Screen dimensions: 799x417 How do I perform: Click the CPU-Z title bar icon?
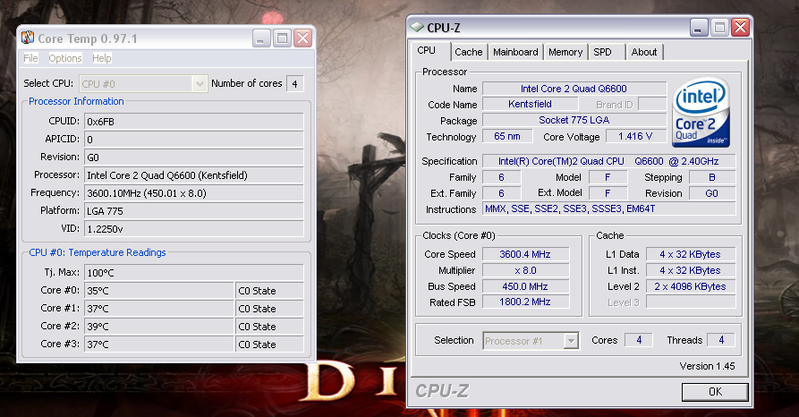[x=417, y=27]
